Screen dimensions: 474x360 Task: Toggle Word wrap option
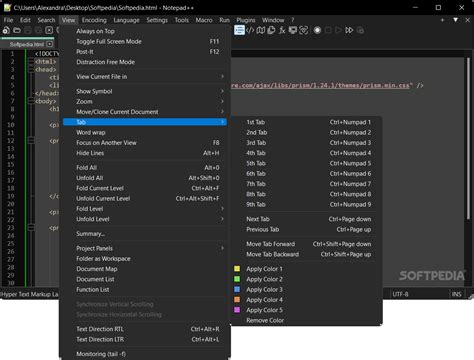tap(145, 132)
